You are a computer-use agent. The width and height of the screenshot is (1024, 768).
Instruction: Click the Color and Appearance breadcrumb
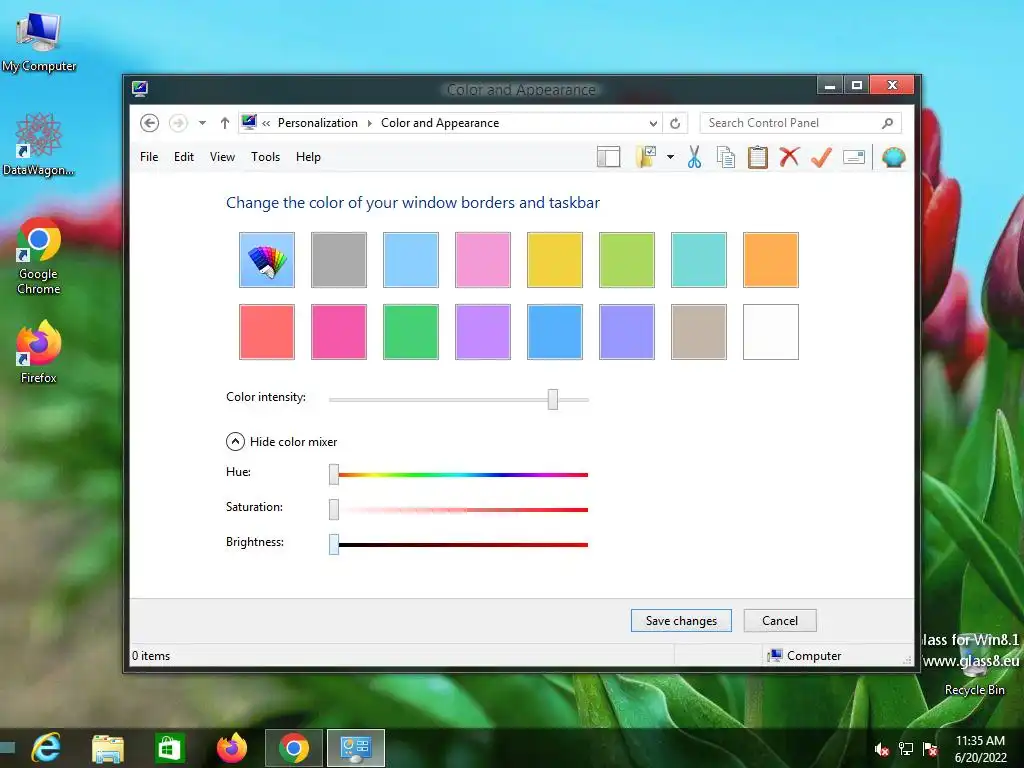click(x=440, y=123)
